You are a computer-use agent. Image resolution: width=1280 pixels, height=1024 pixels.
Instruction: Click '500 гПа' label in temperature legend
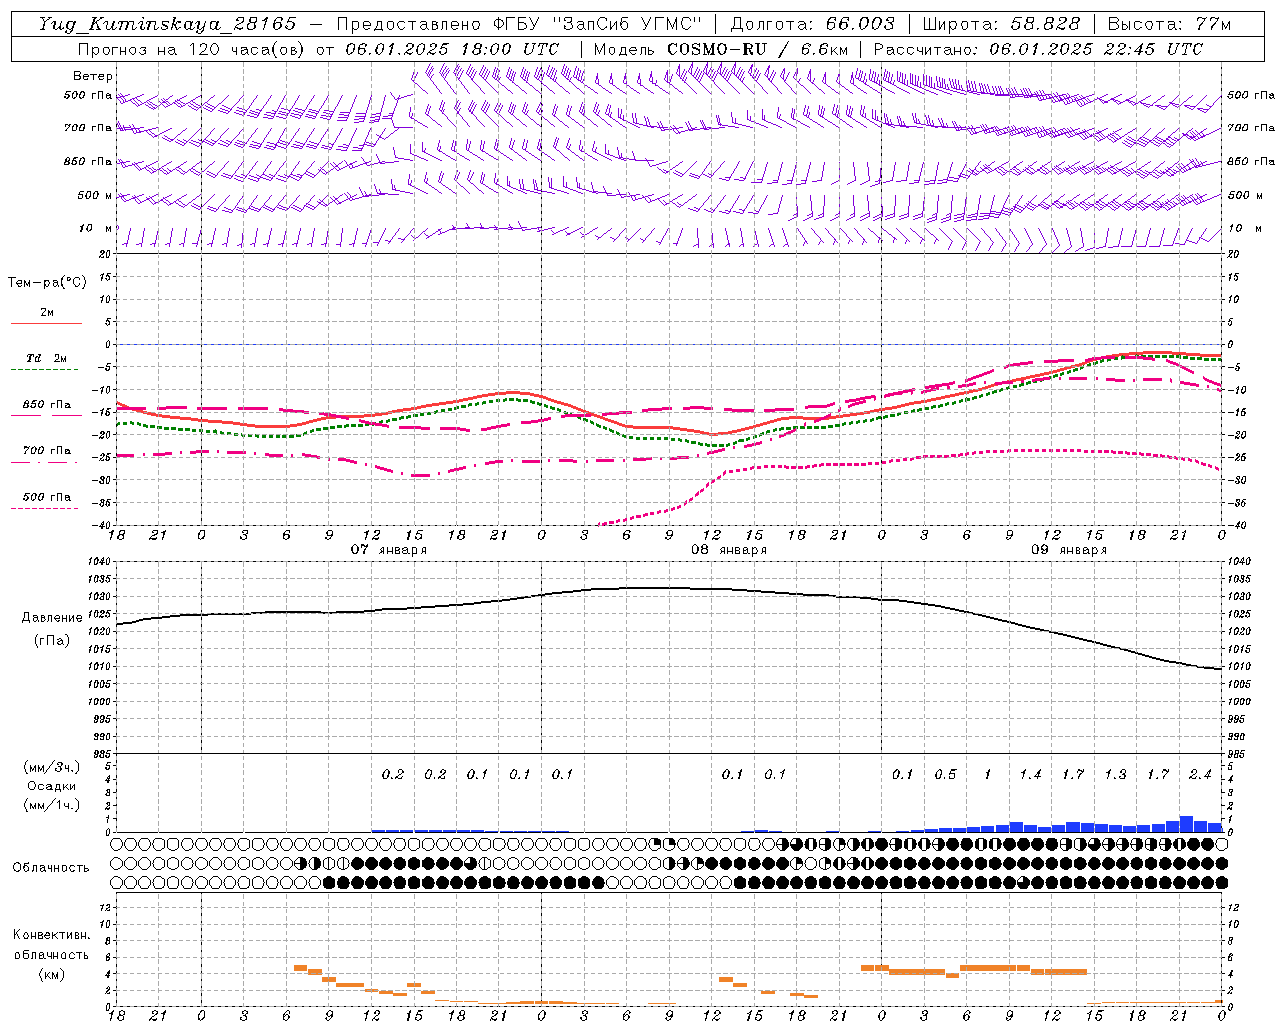tap(47, 497)
